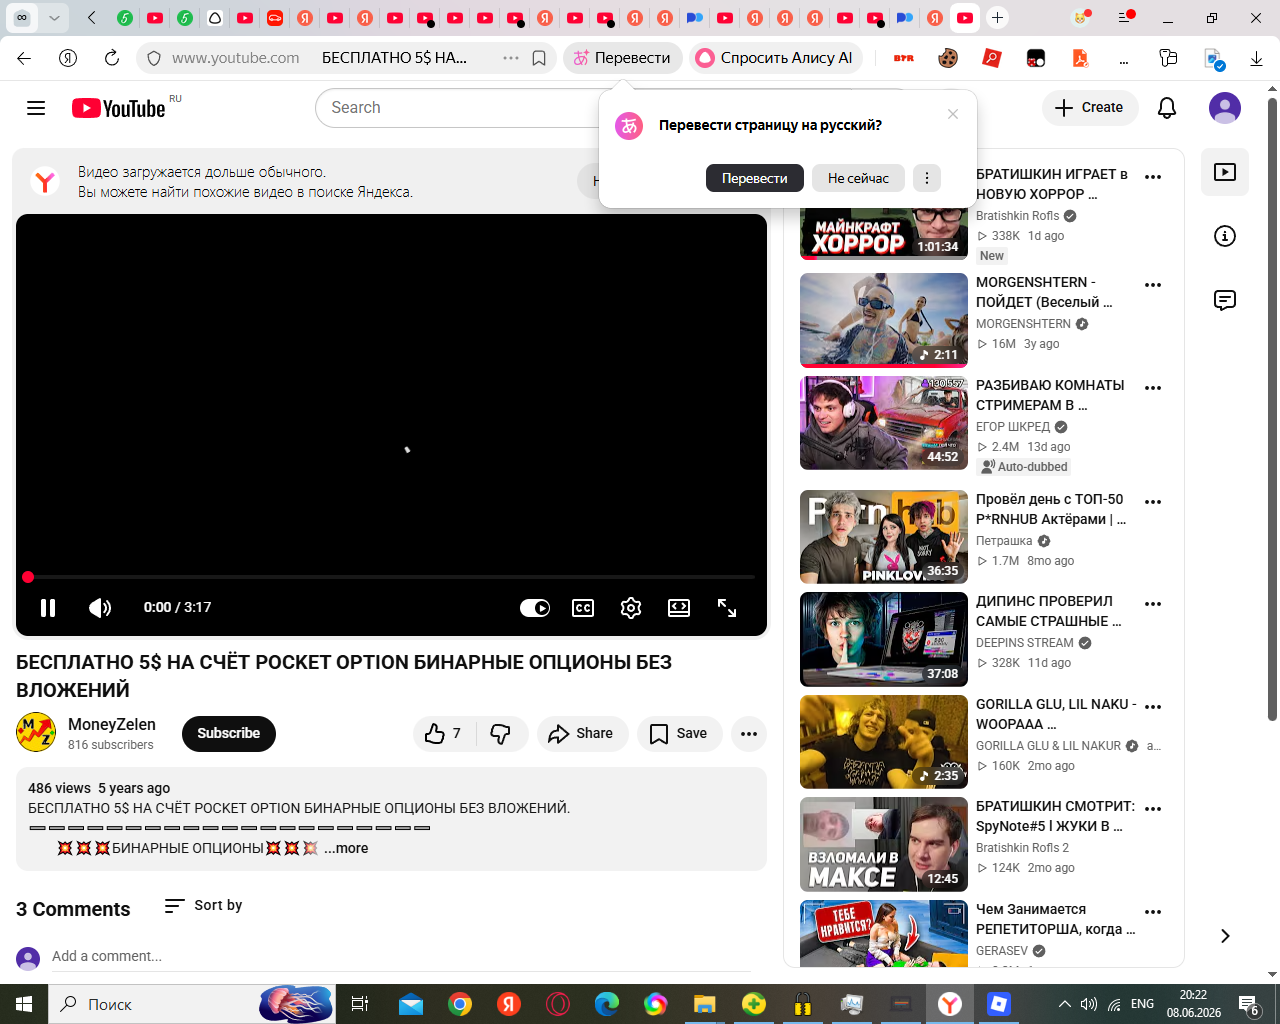This screenshot has height=1024, width=1280.
Task: Toggle subtitles with the CC button
Action: [583, 607]
